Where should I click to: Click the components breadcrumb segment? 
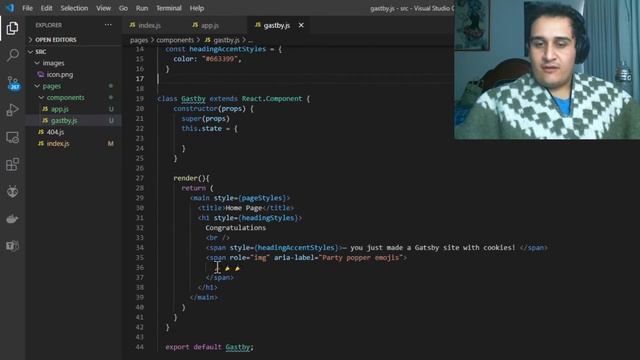click(175, 40)
